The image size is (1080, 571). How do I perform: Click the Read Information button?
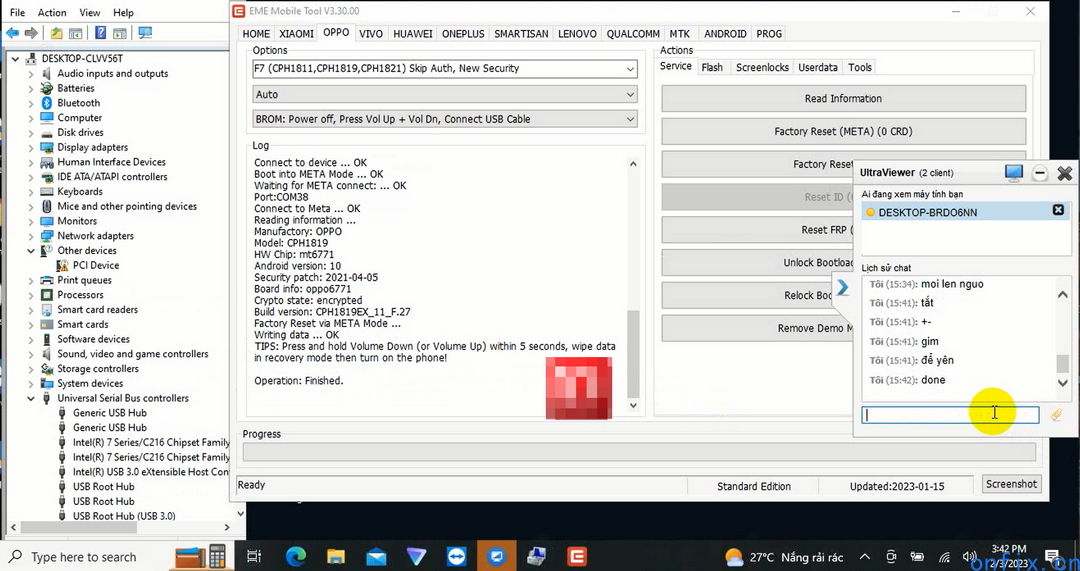(843, 98)
